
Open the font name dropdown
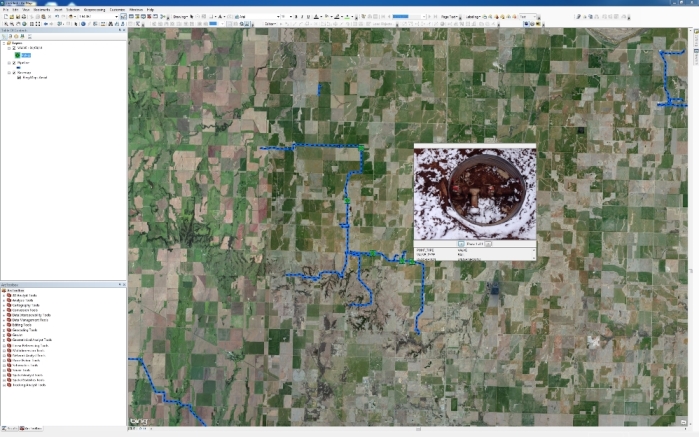[x=278, y=16]
